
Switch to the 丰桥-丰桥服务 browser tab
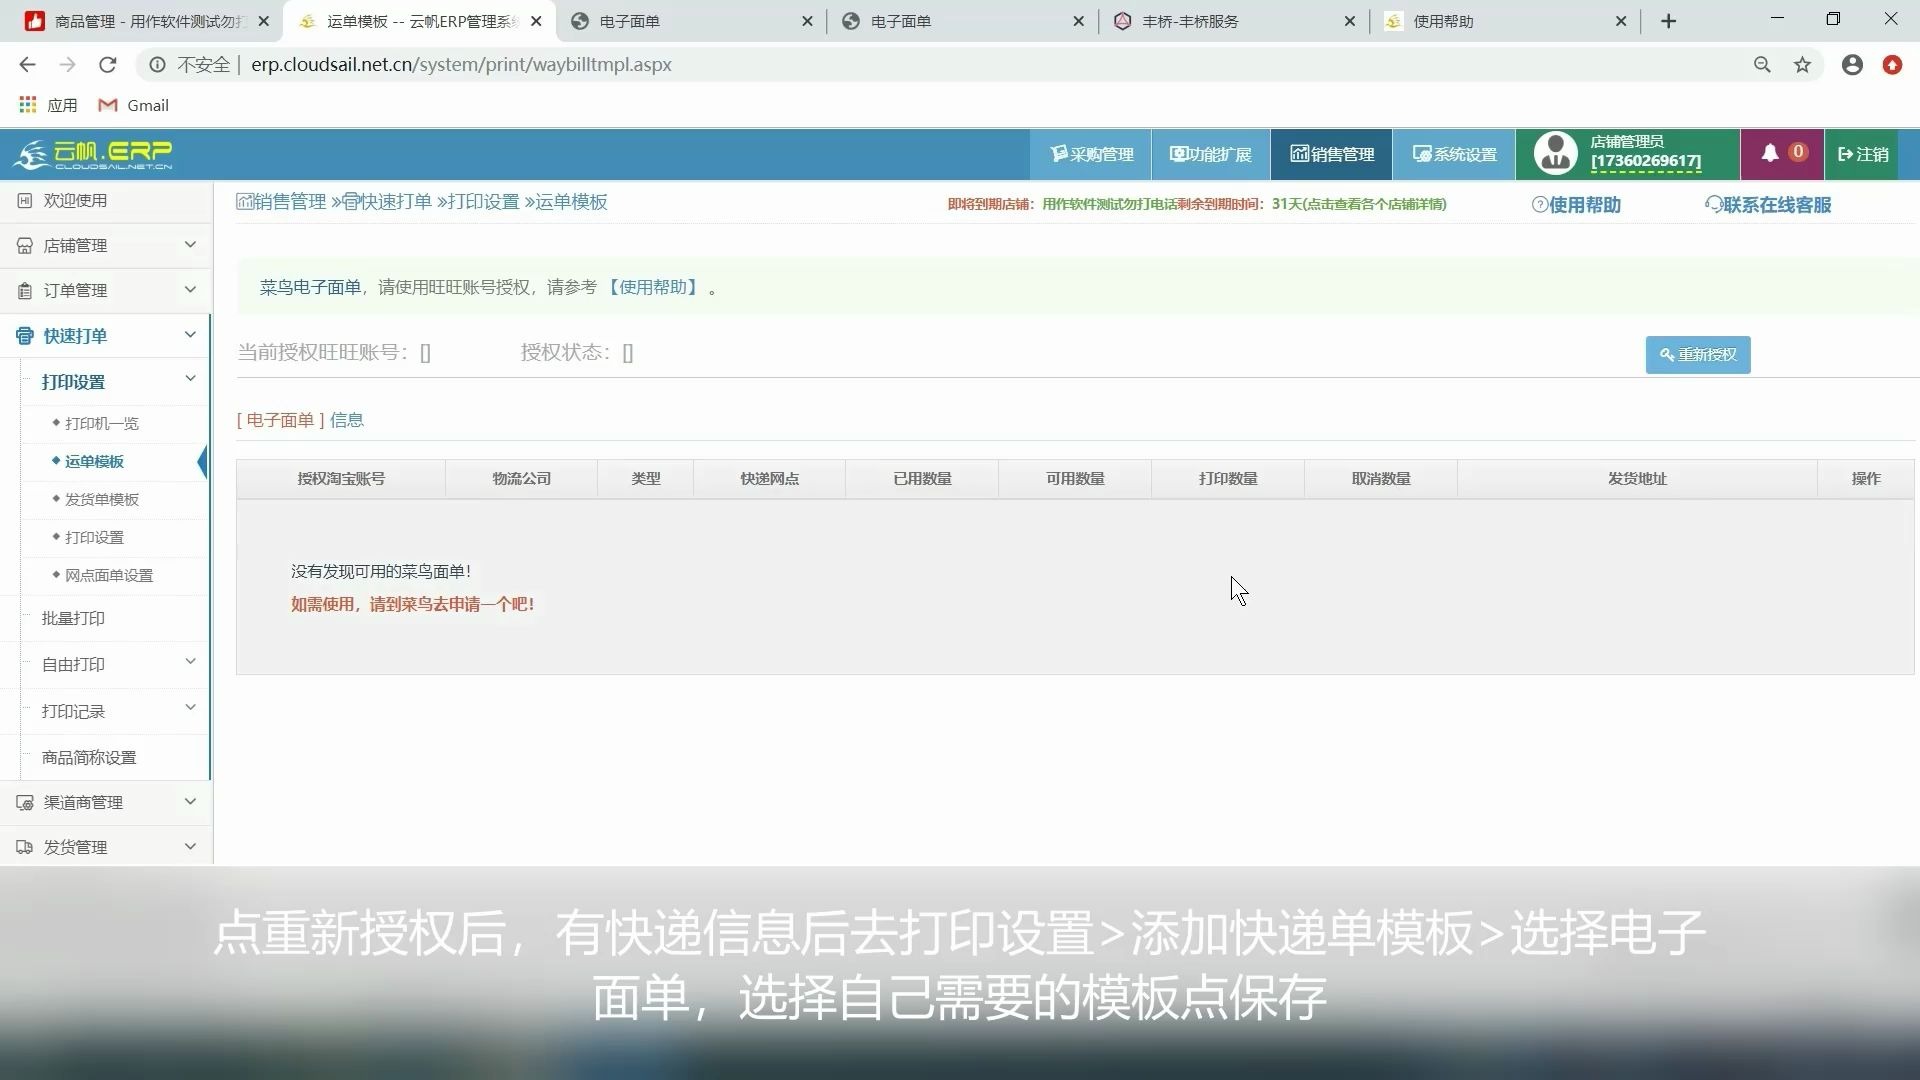coord(1233,21)
